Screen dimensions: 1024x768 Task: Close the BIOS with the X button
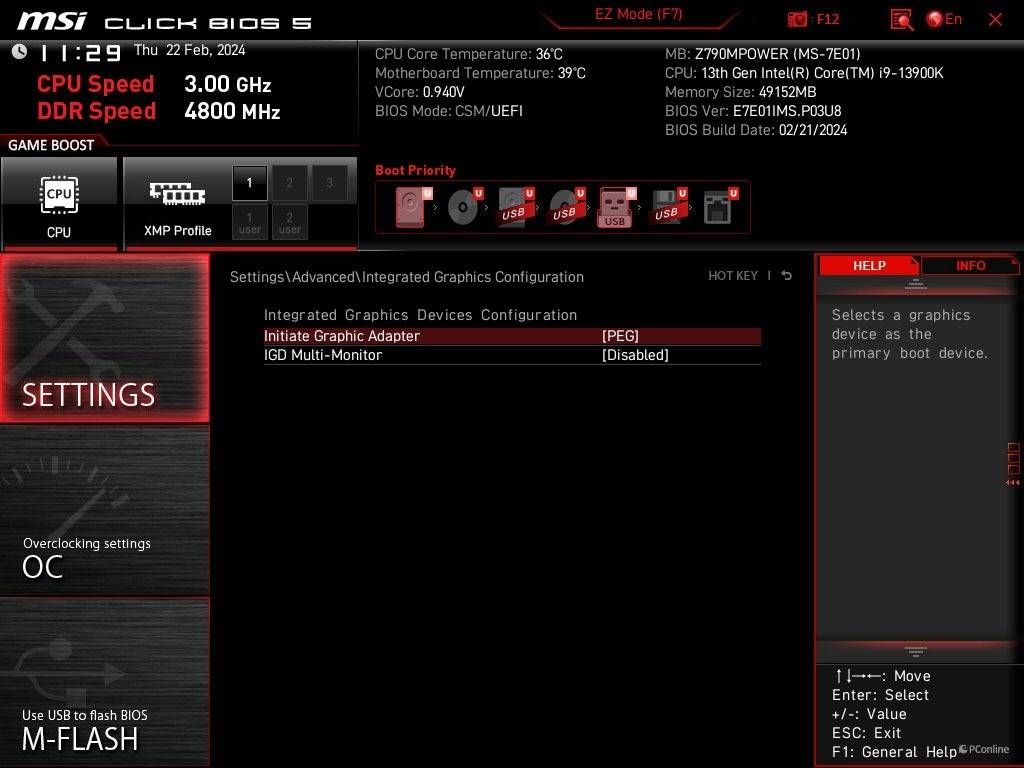[x=995, y=20]
